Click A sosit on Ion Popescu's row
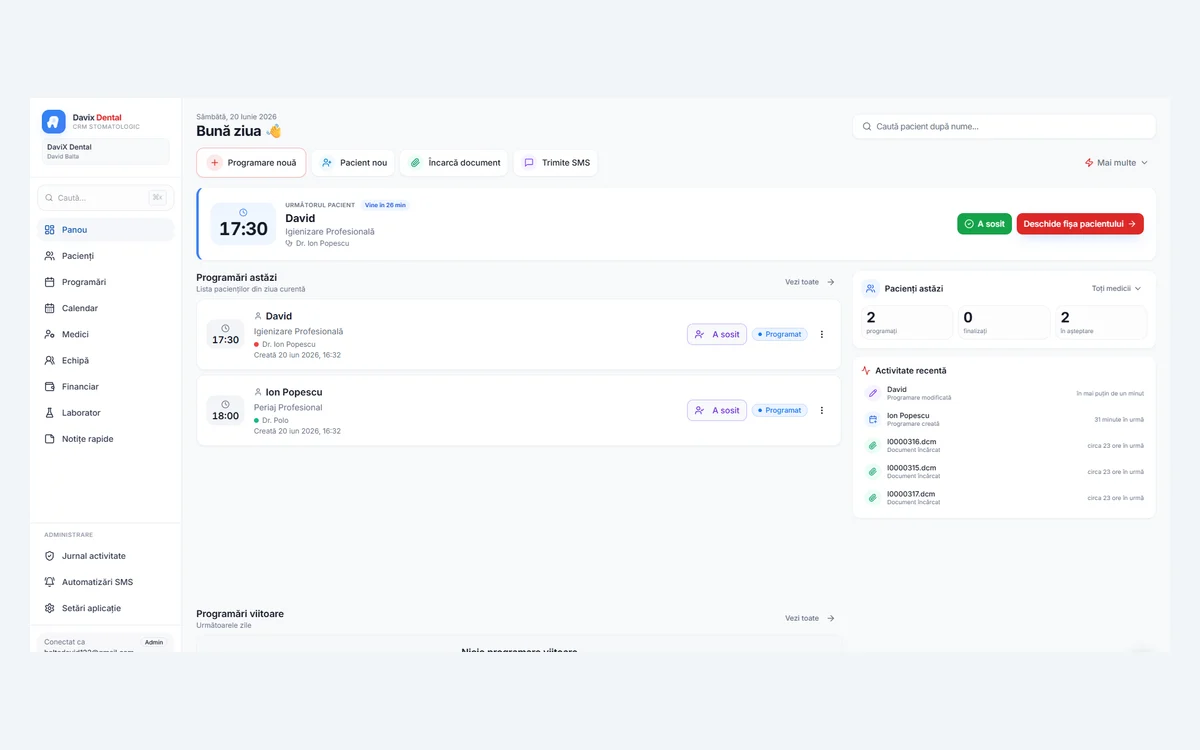The image size is (1200, 750). [717, 410]
